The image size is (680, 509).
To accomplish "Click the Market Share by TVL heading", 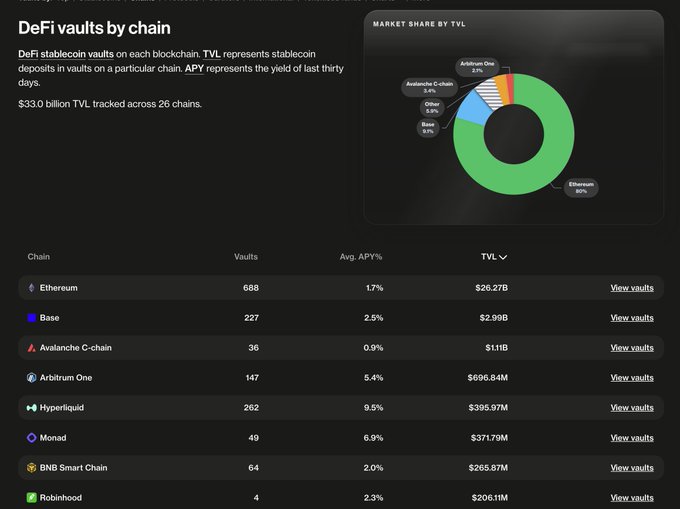I will click(x=419, y=24).
